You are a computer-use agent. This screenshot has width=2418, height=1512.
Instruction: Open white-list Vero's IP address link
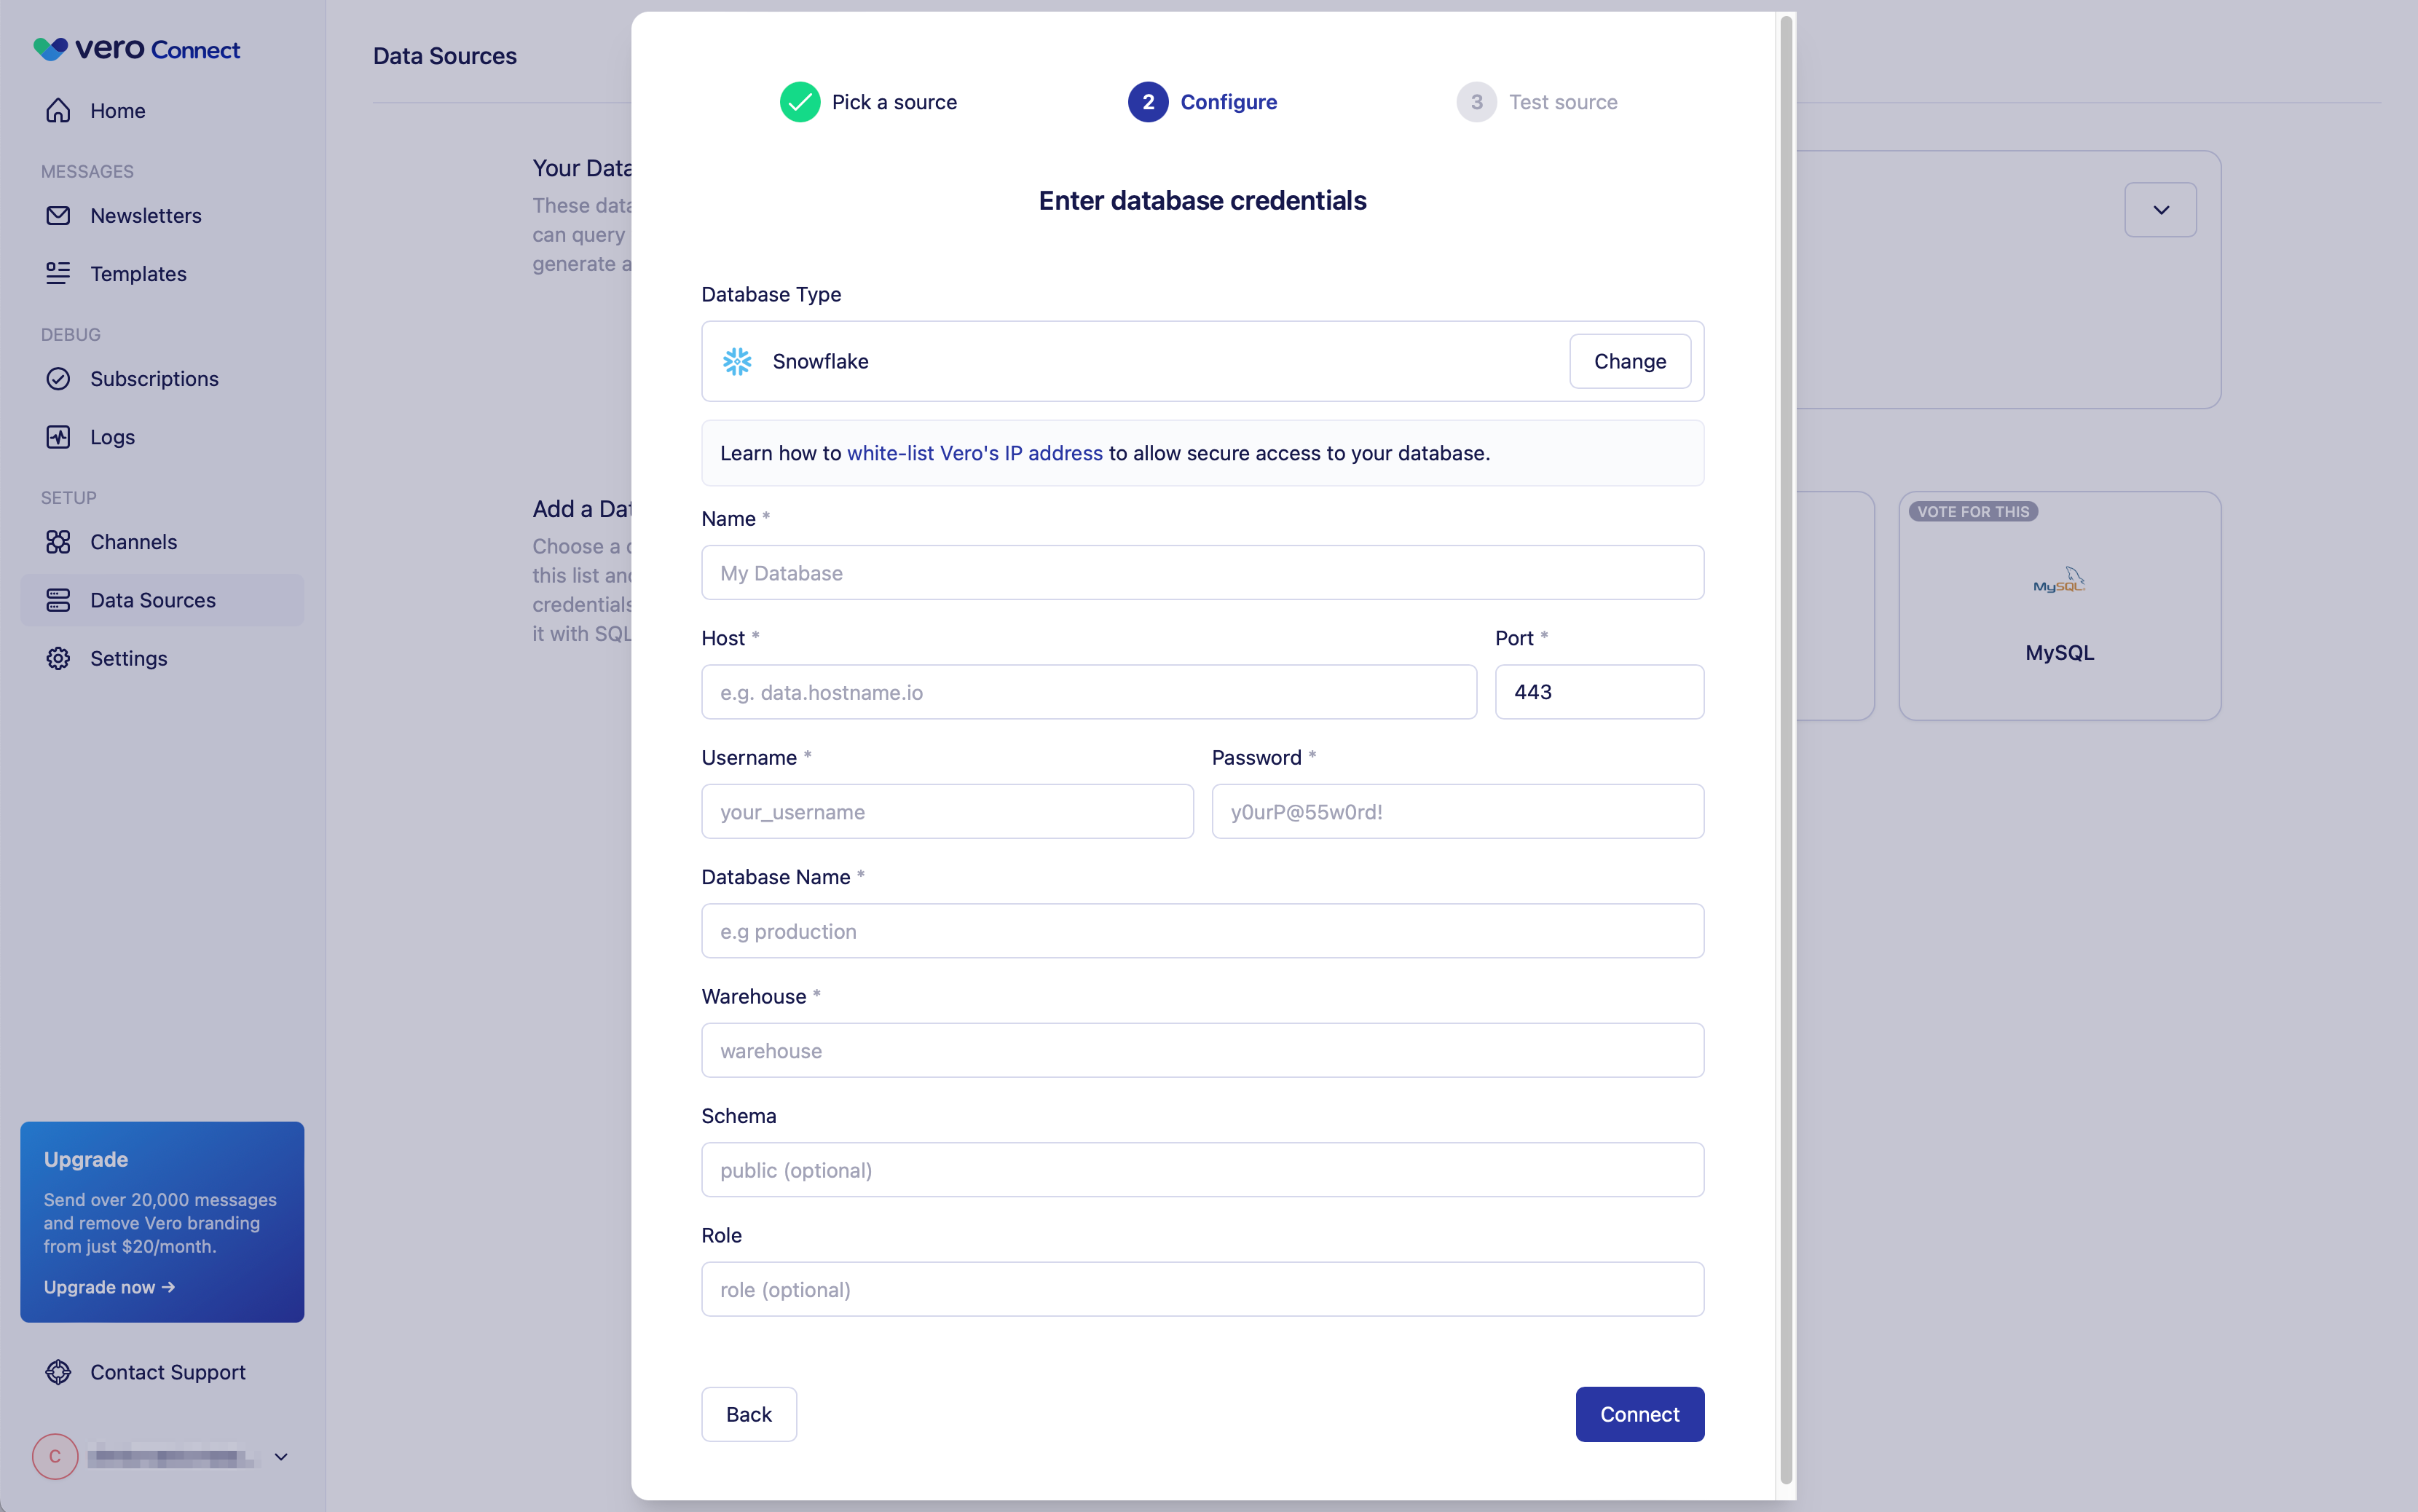(974, 453)
